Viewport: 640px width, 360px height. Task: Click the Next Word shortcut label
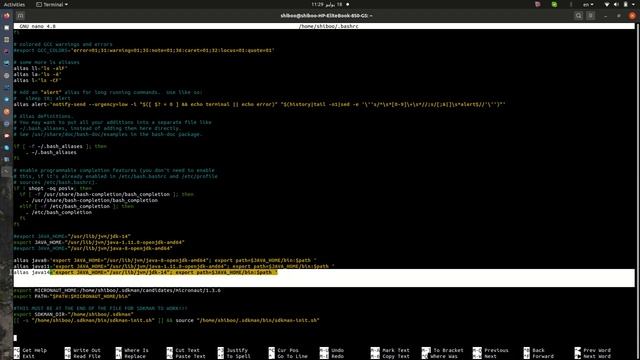597,356
